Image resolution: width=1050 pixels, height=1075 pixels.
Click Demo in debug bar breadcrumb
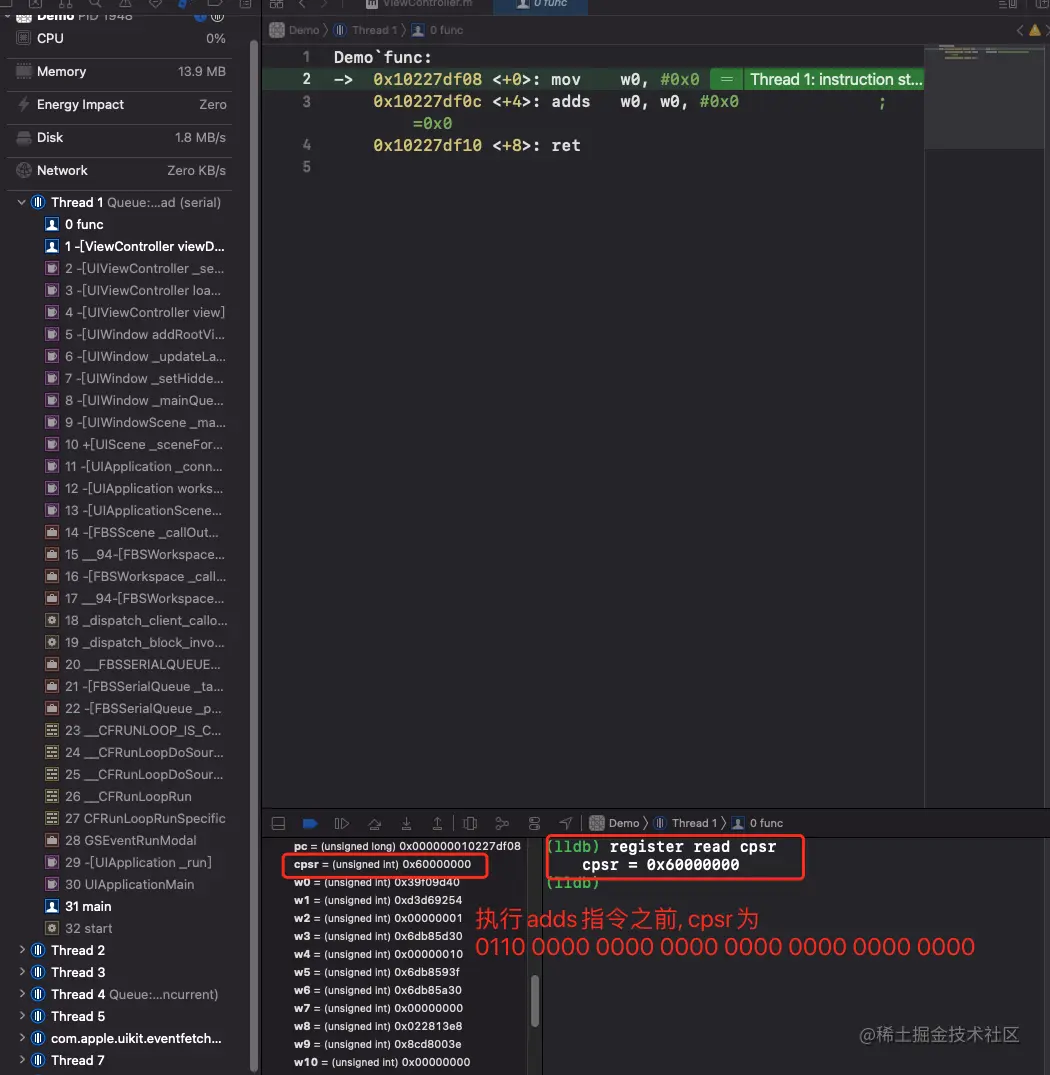[614, 823]
